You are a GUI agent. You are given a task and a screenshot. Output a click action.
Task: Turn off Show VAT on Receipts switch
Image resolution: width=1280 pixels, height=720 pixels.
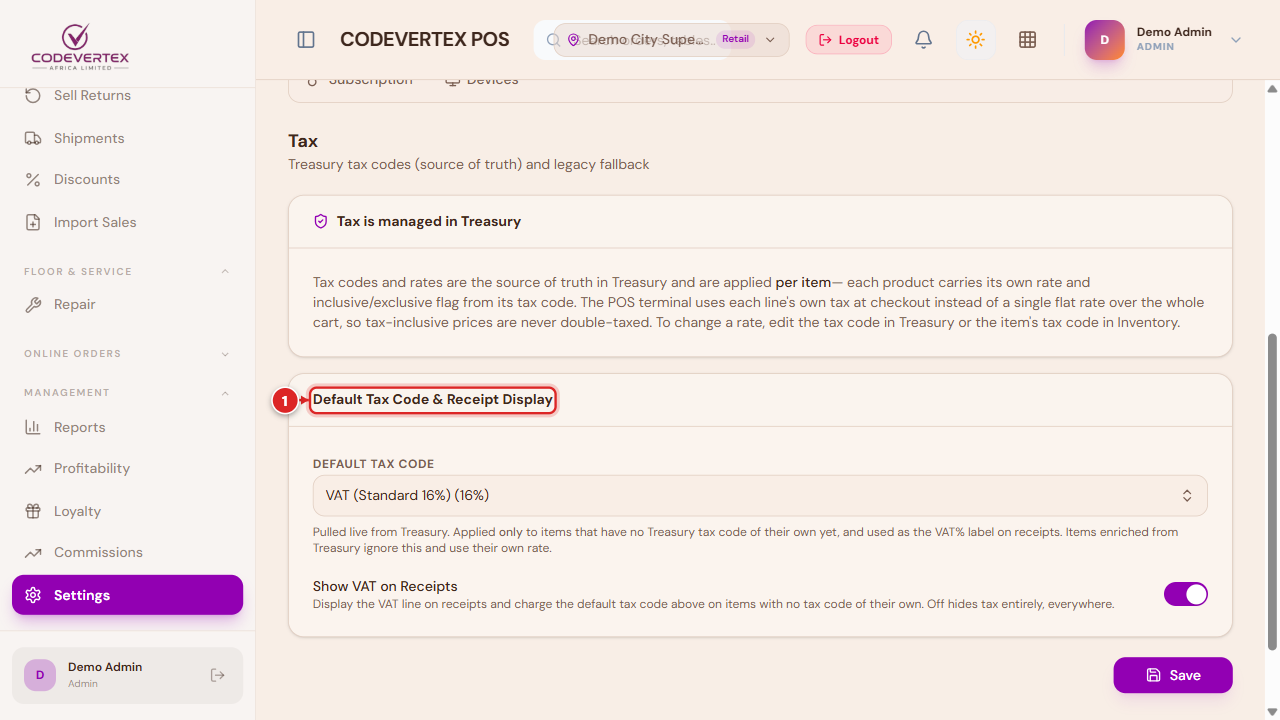(x=1186, y=594)
